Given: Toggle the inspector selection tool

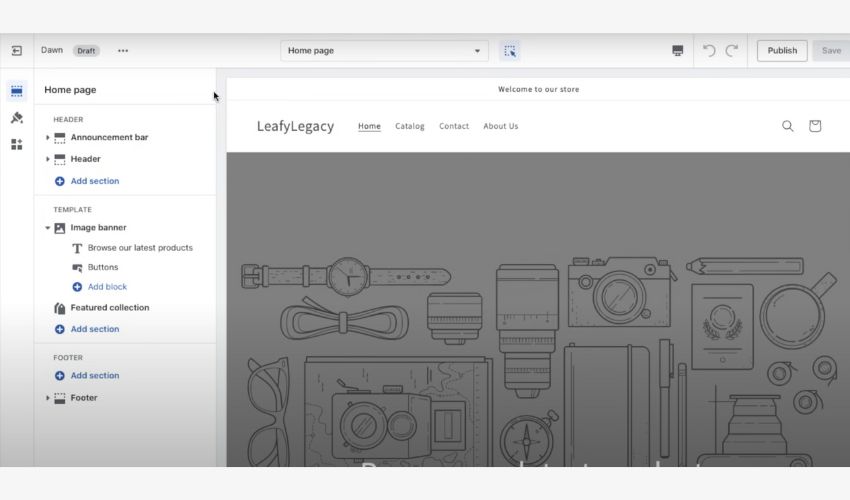Looking at the screenshot, I should [x=510, y=51].
